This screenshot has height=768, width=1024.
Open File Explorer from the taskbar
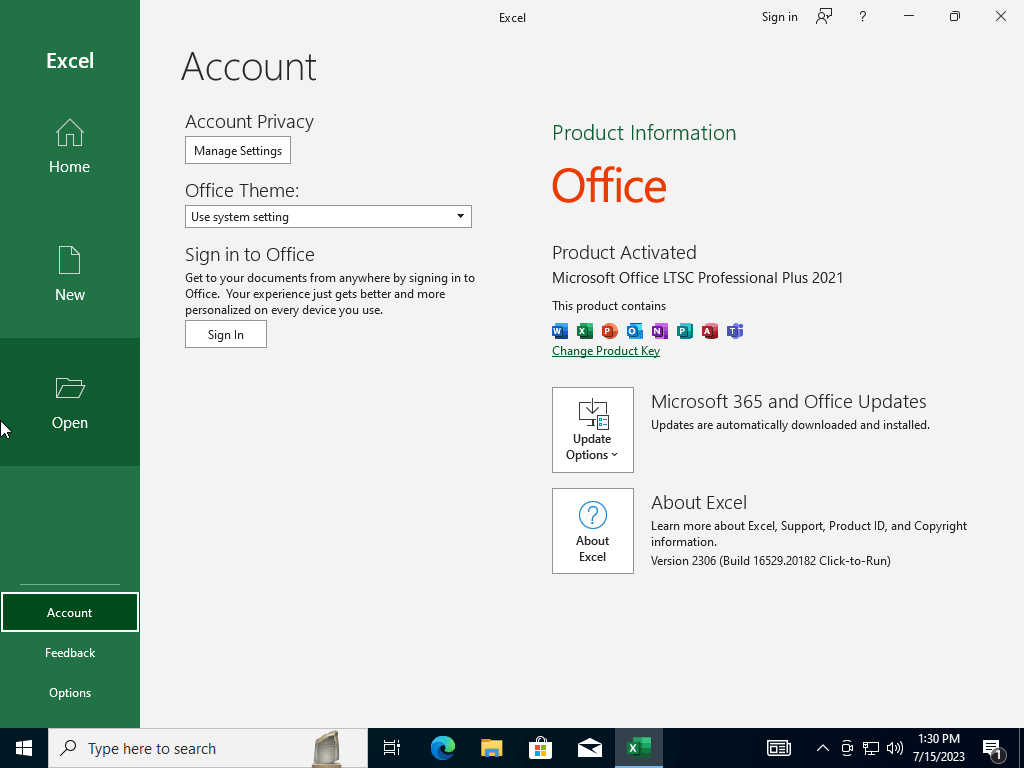pyautogui.click(x=491, y=748)
